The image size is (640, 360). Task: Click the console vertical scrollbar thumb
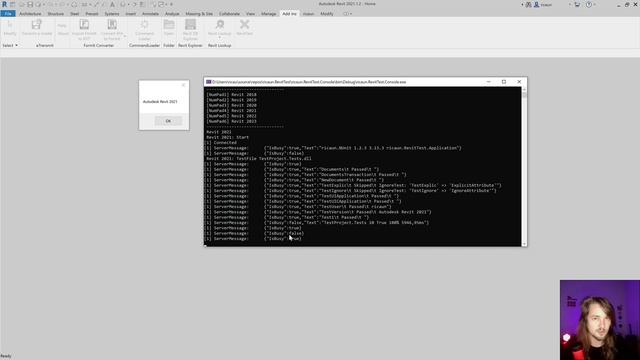click(x=524, y=95)
